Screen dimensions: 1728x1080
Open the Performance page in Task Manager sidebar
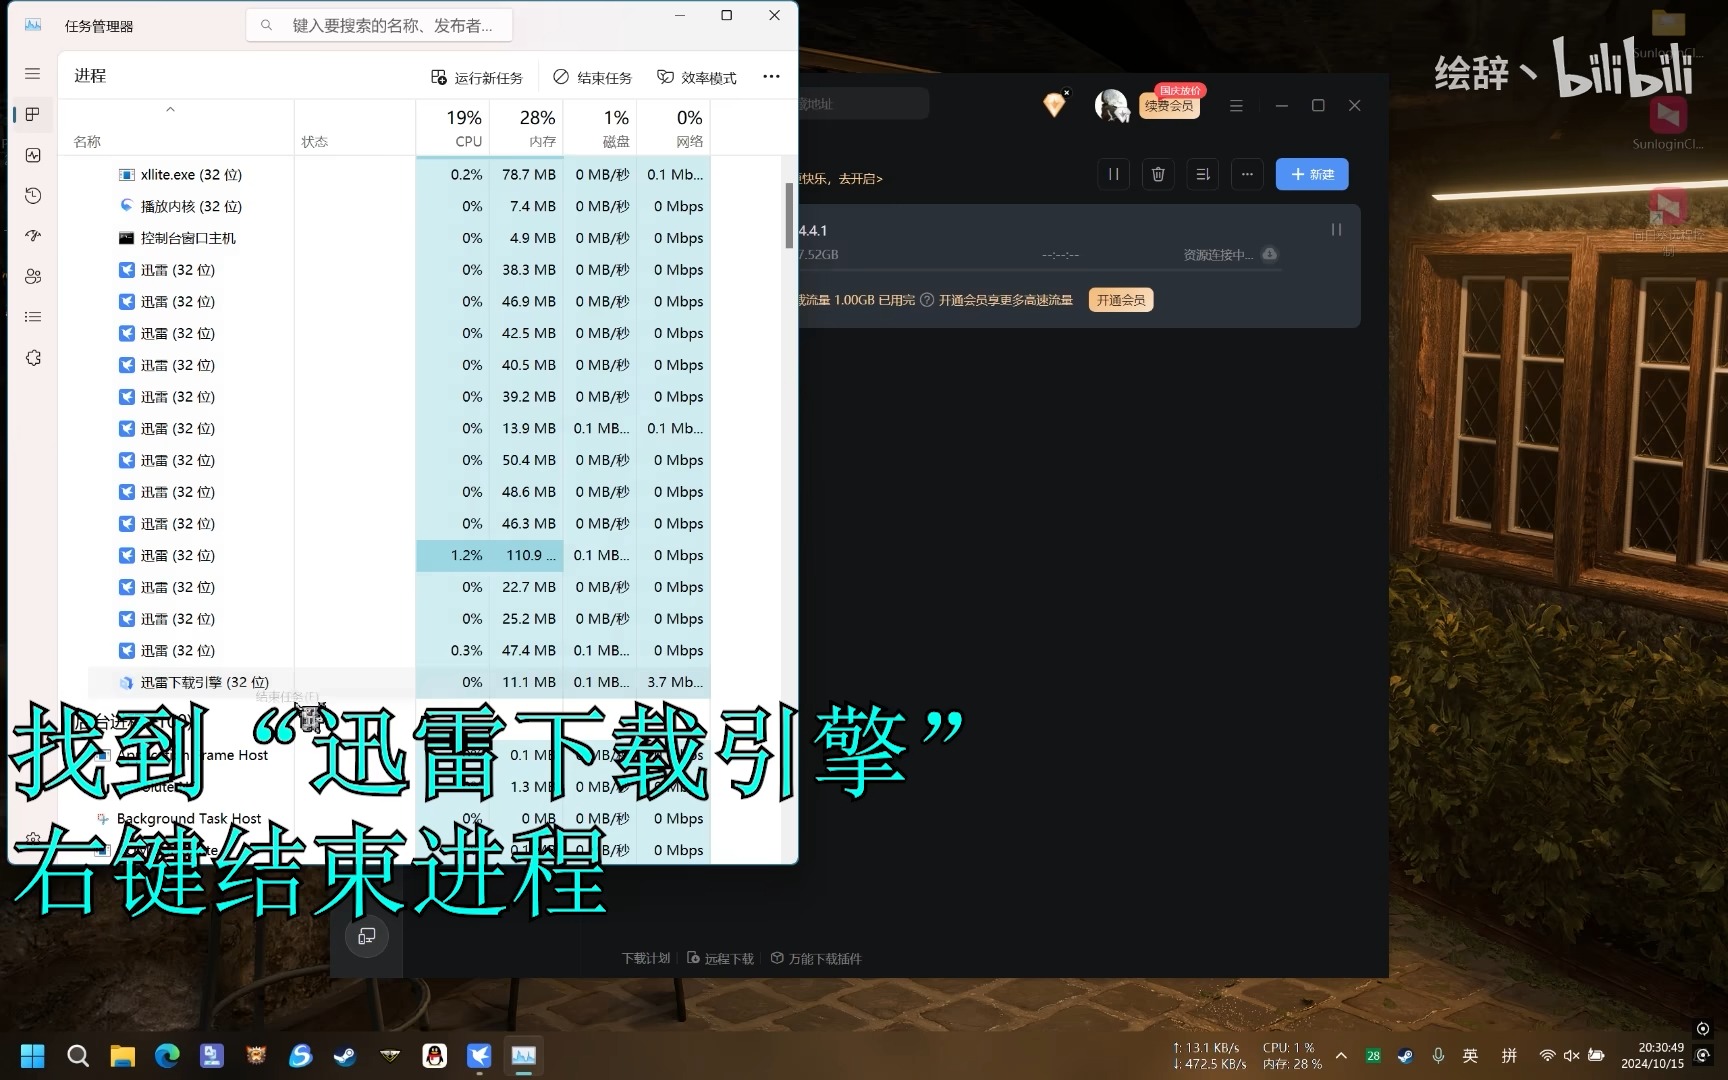click(x=32, y=155)
